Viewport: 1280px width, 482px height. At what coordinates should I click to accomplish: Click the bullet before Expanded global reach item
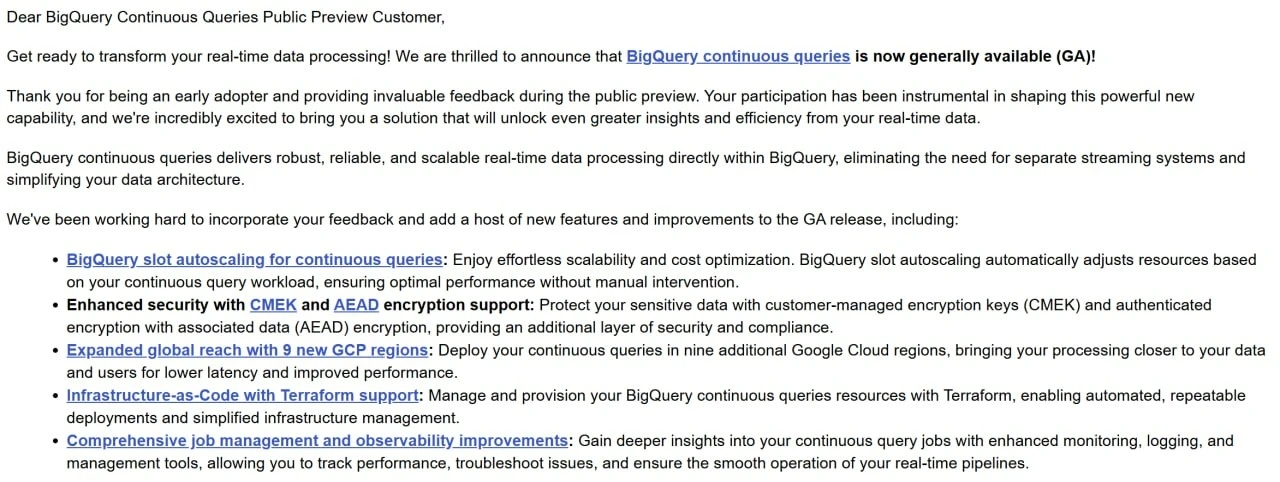55,351
